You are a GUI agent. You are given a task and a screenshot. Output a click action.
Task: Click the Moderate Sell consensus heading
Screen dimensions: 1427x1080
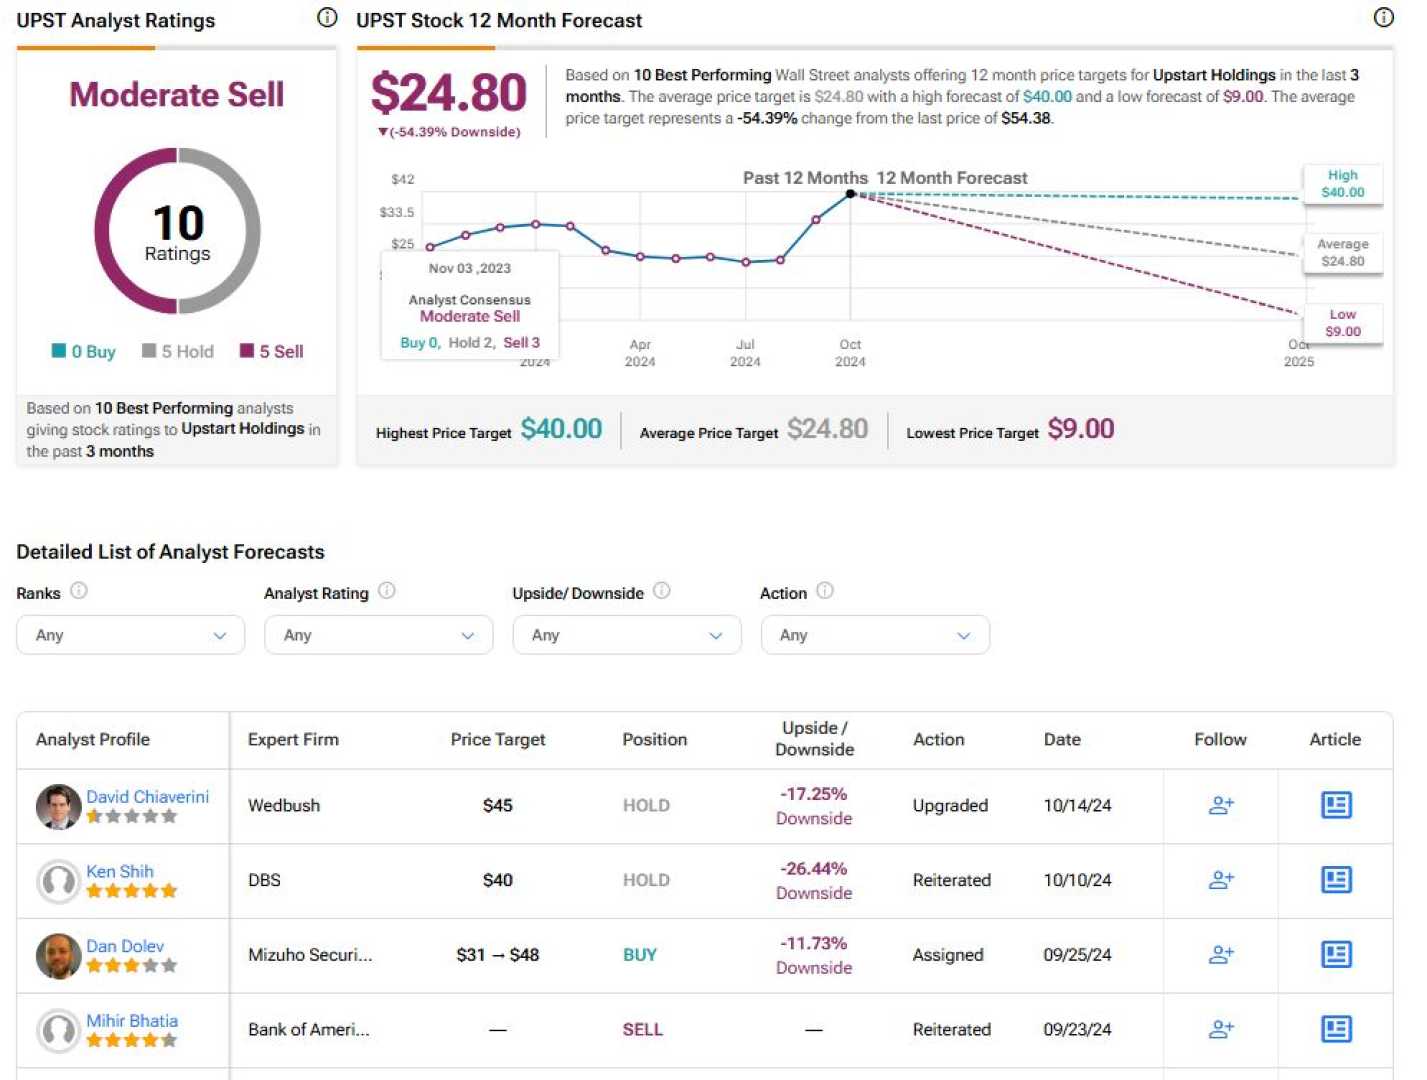point(177,94)
